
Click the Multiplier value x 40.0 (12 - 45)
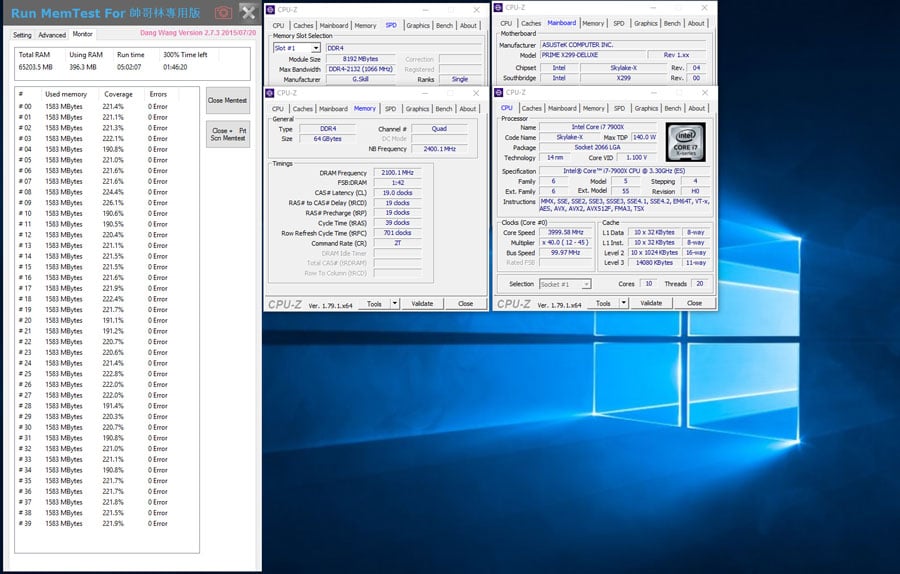tap(565, 242)
